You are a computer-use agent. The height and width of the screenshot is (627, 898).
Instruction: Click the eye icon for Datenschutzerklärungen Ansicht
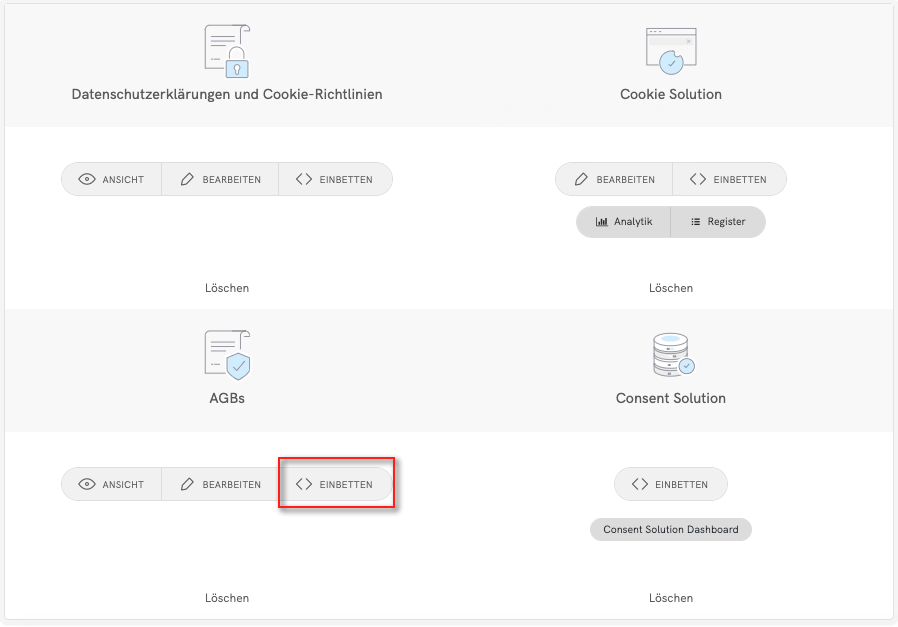[x=87, y=180]
